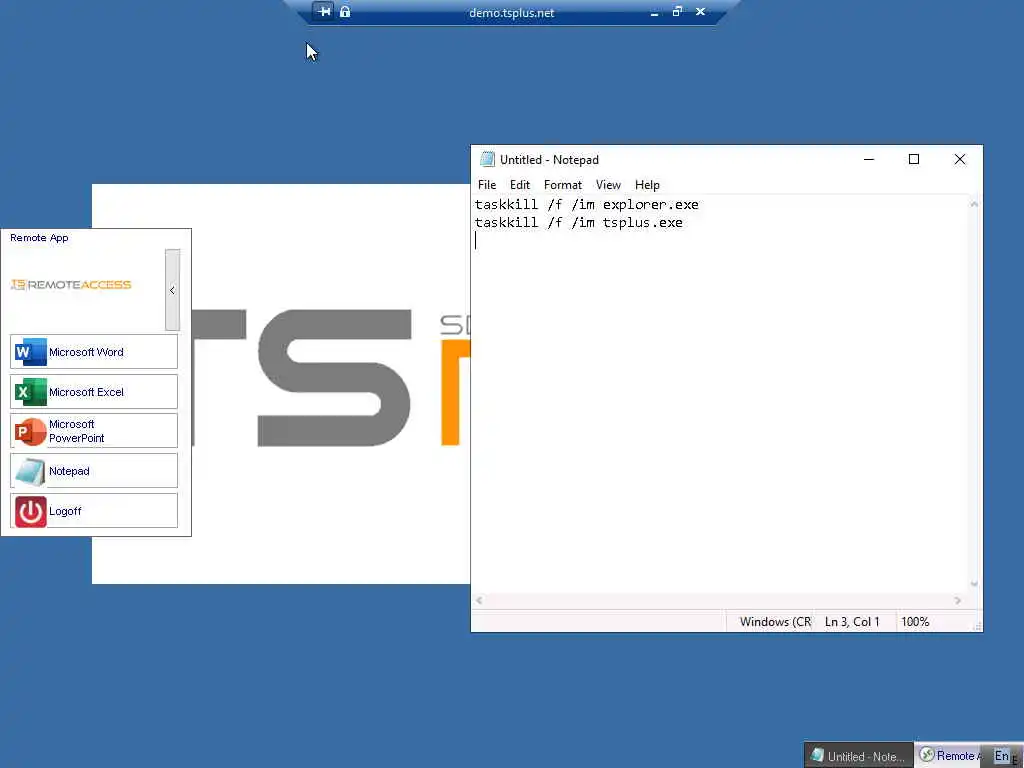This screenshot has height=768, width=1024.
Task: Click the Excel icon in Remote App list
Action: (30, 392)
